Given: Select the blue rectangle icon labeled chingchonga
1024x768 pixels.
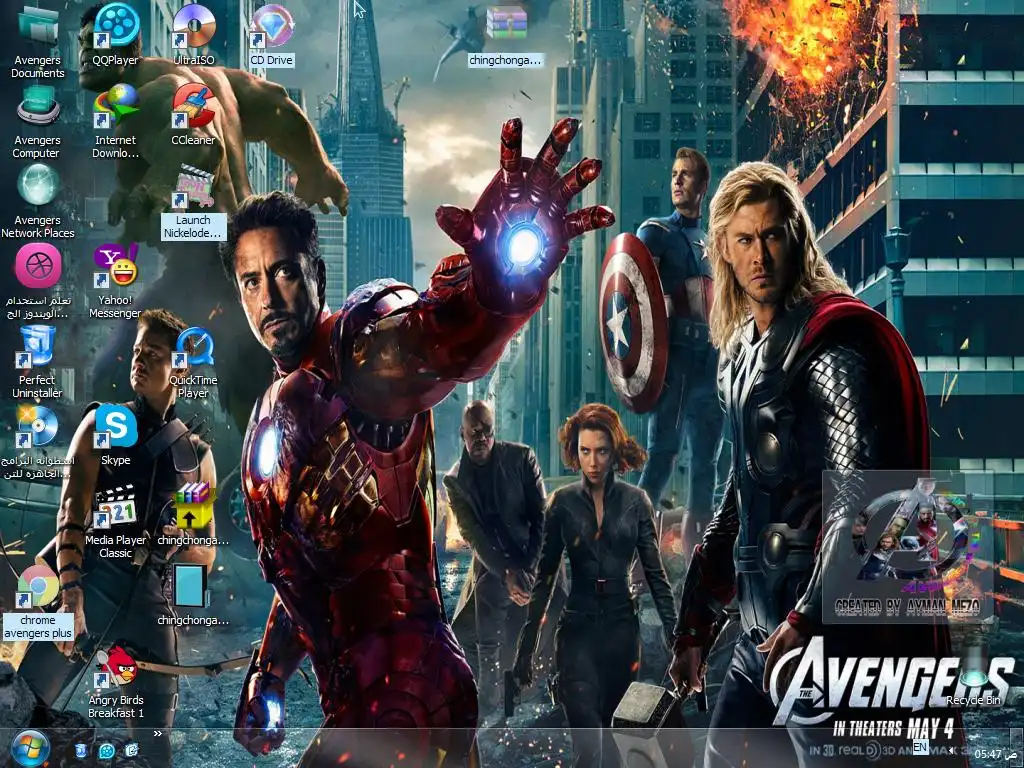Looking at the screenshot, I should (x=193, y=596).
